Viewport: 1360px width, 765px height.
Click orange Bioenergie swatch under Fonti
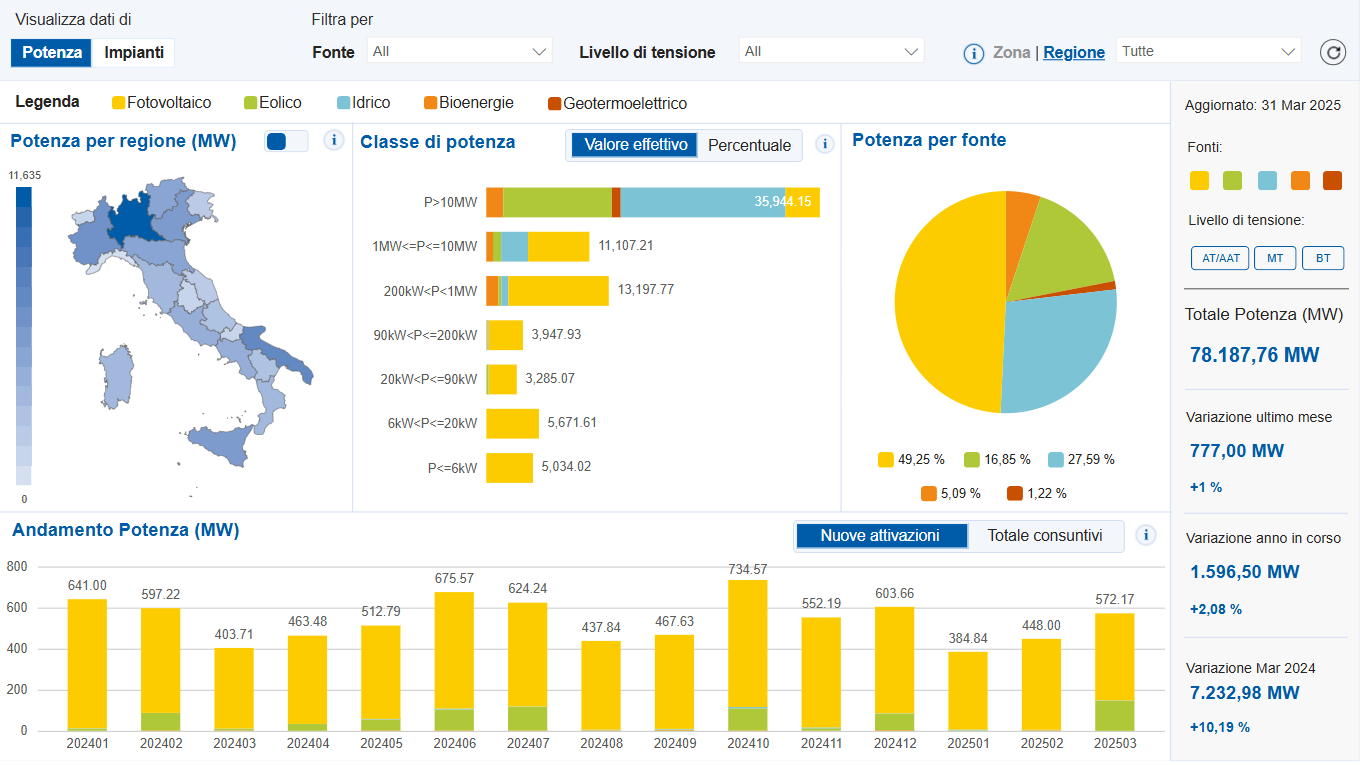pyautogui.click(x=1300, y=180)
